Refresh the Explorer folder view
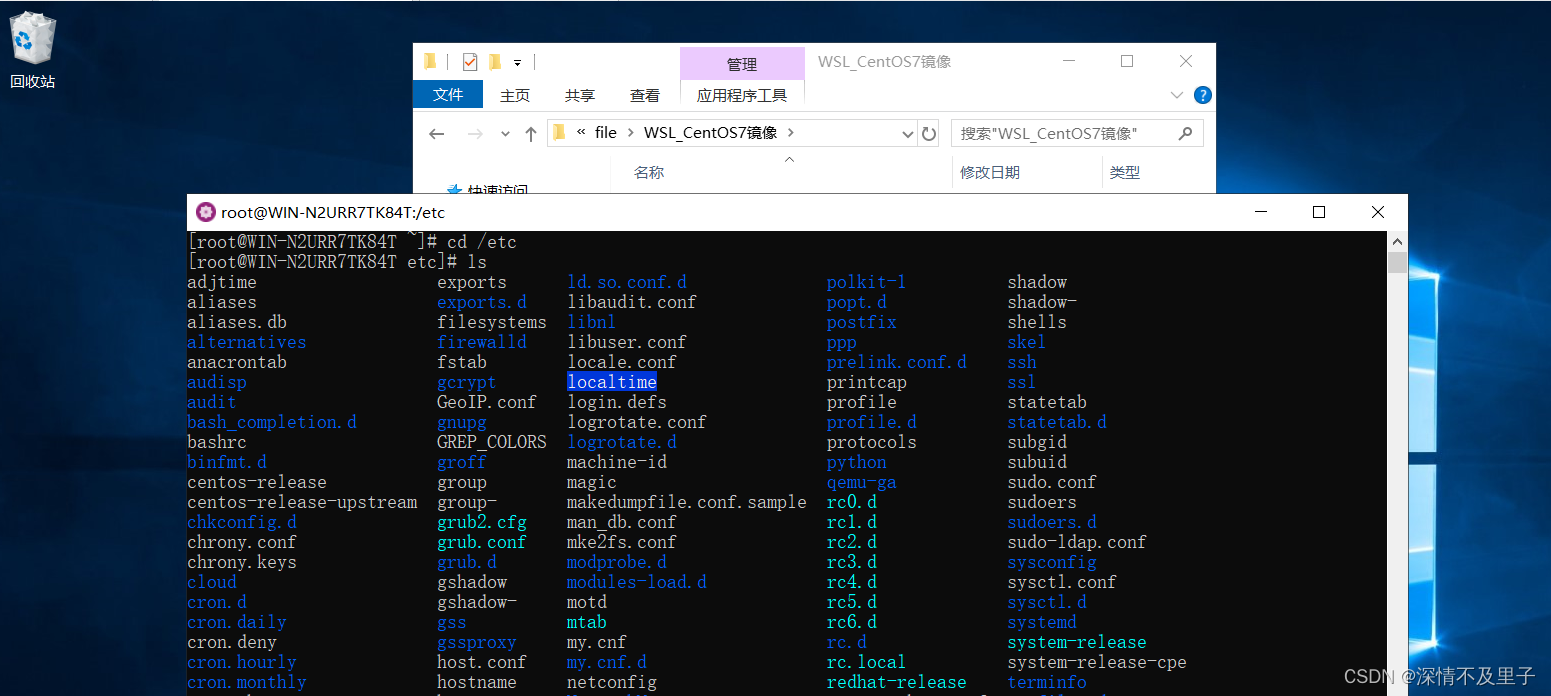Viewport: 1551px width, 696px height. [929, 133]
